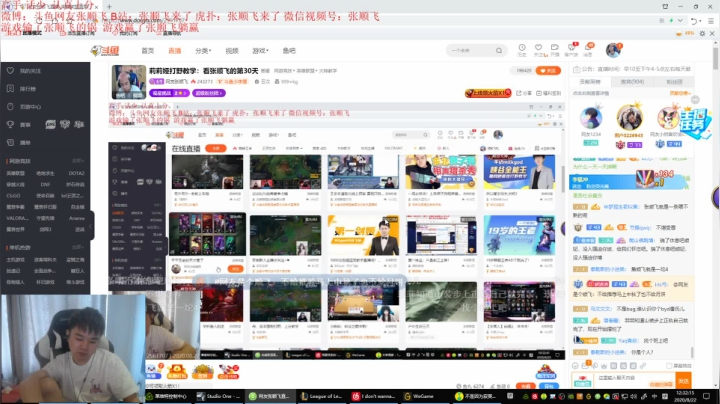Click the first-ranked contributor avatar in center
The height and width of the screenshot is (404, 720).
coord(629,118)
